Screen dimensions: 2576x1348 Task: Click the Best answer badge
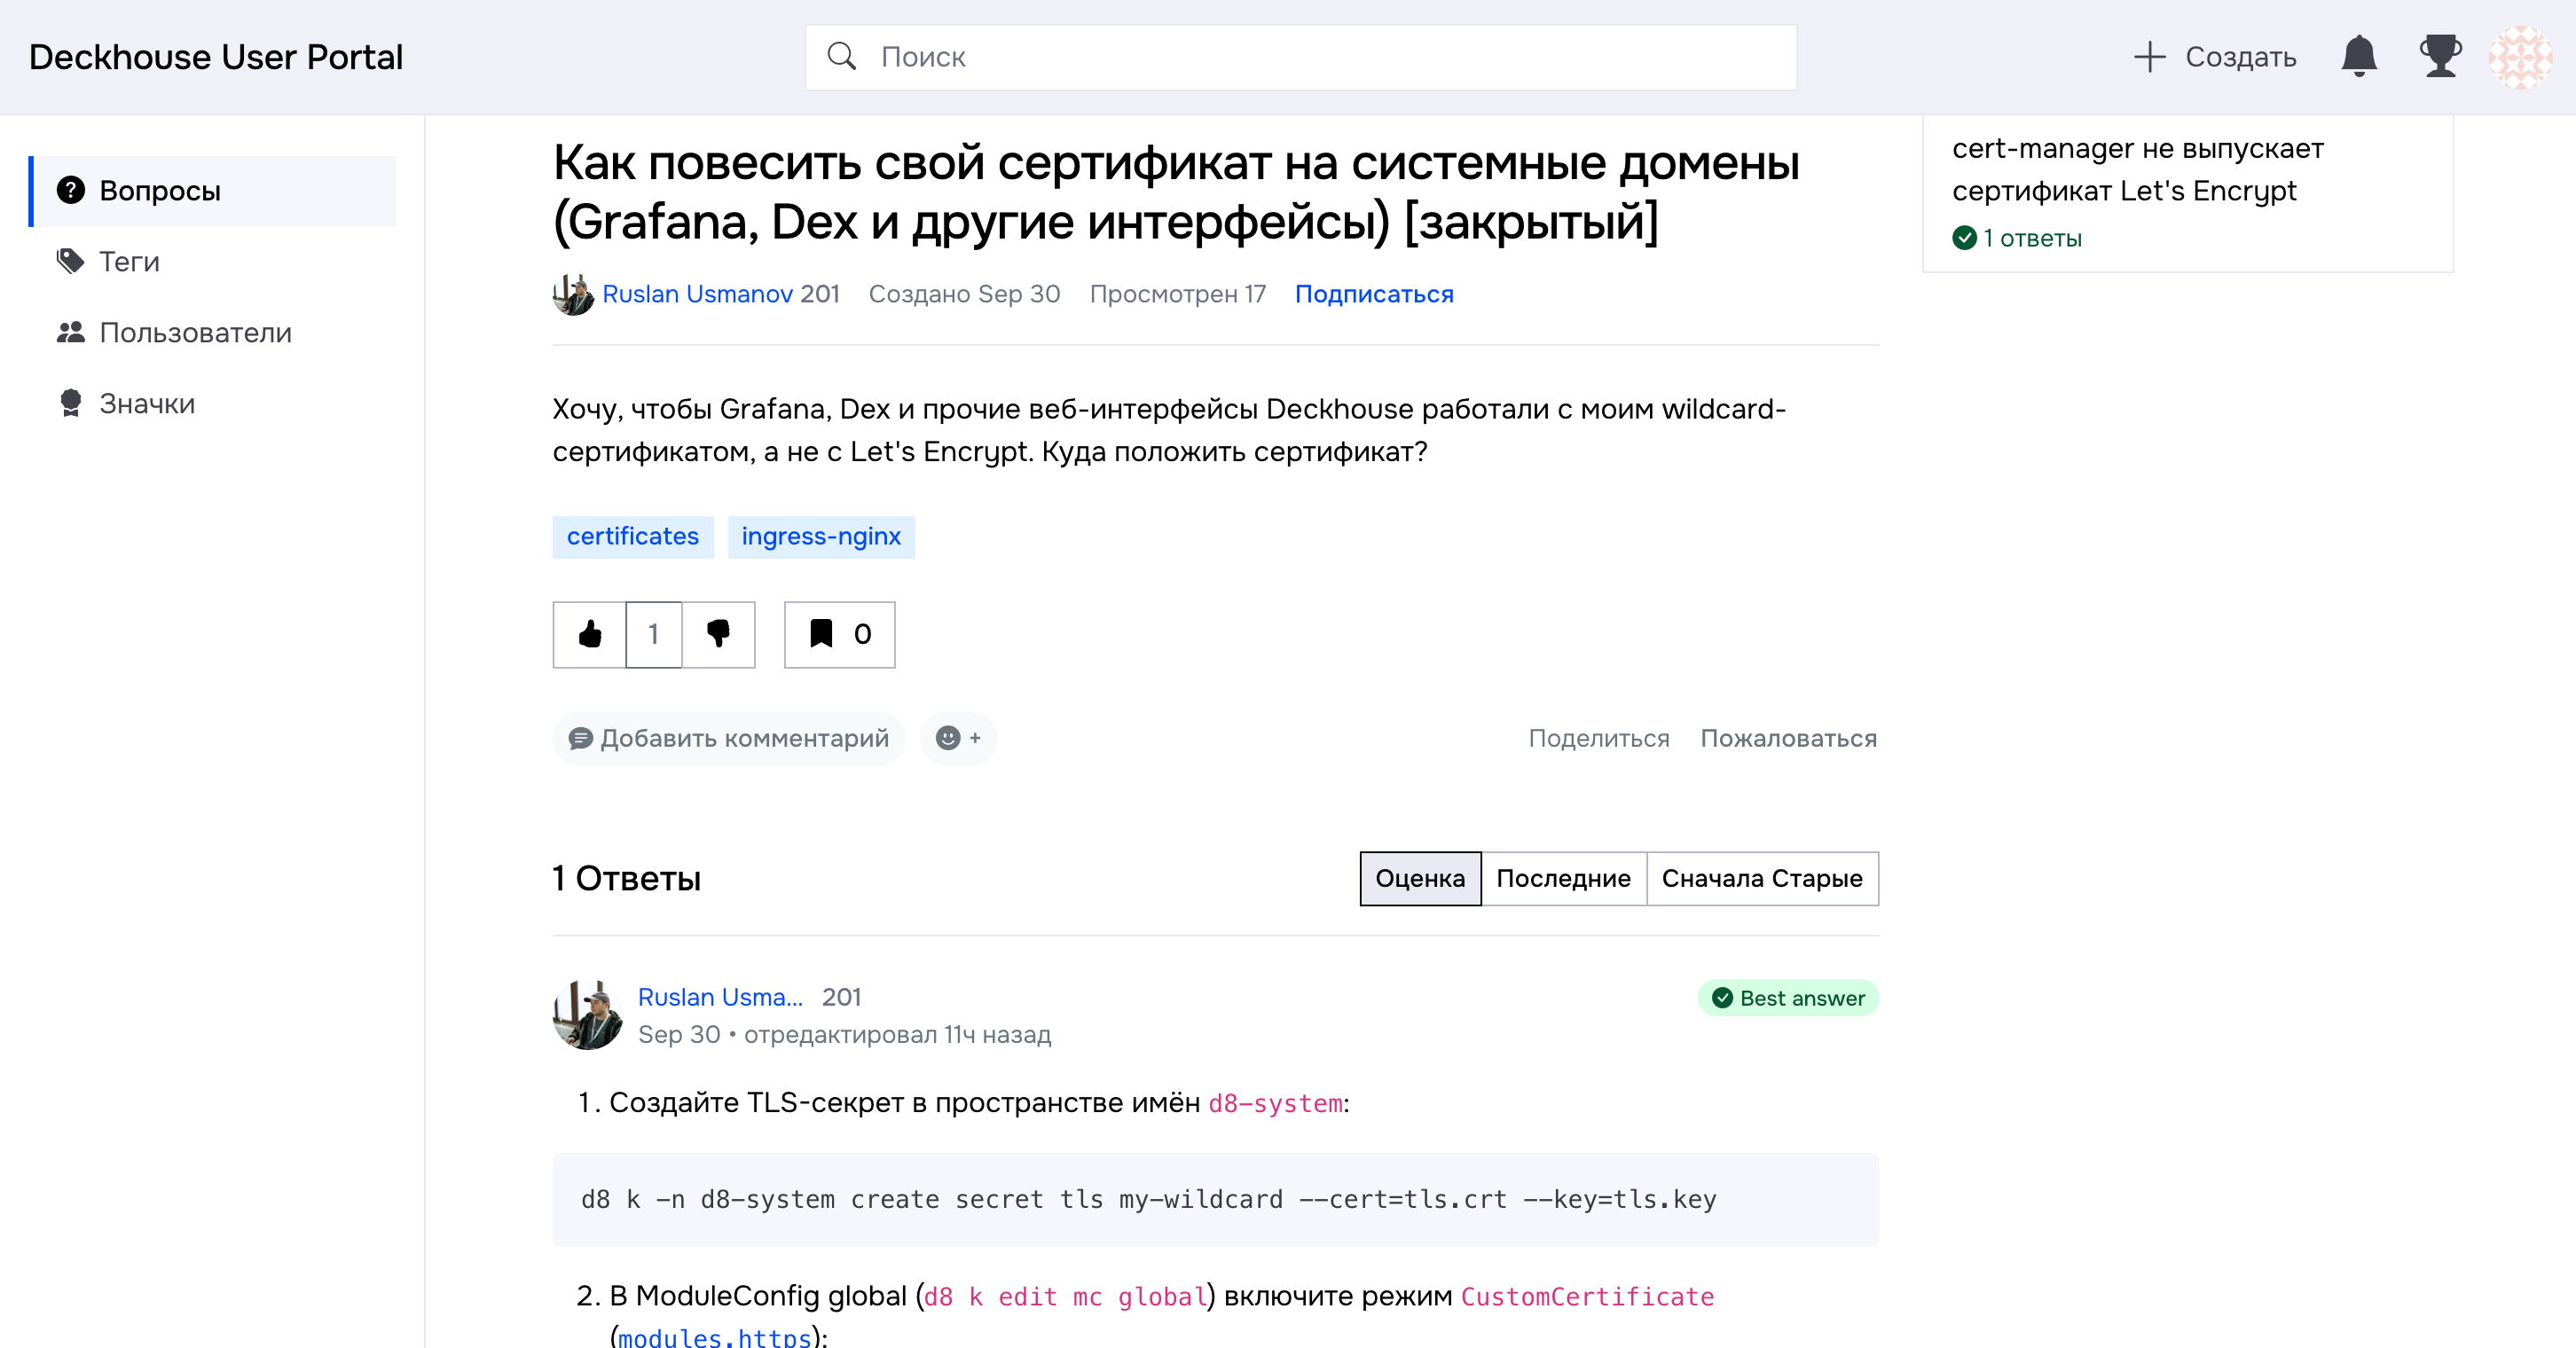pyautogui.click(x=1788, y=998)
